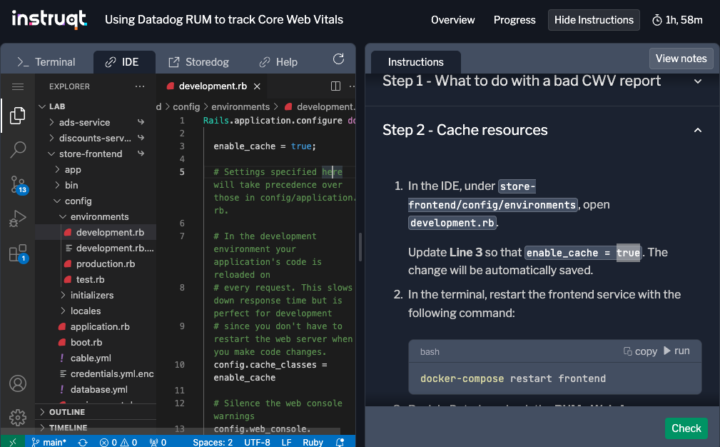Click the timer clock showing 1h, 58m

coord(677,20)
